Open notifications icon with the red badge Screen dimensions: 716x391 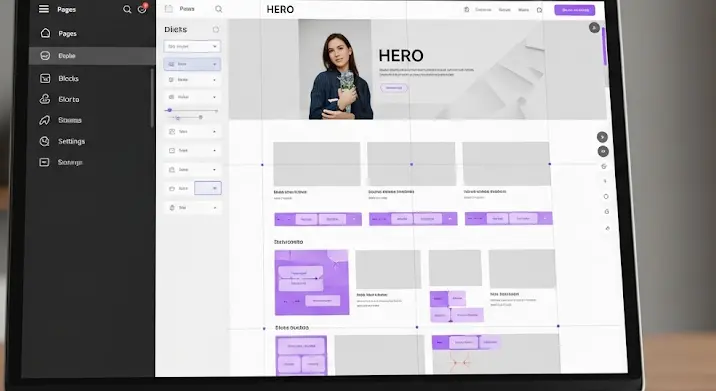(x=142, y=9)
